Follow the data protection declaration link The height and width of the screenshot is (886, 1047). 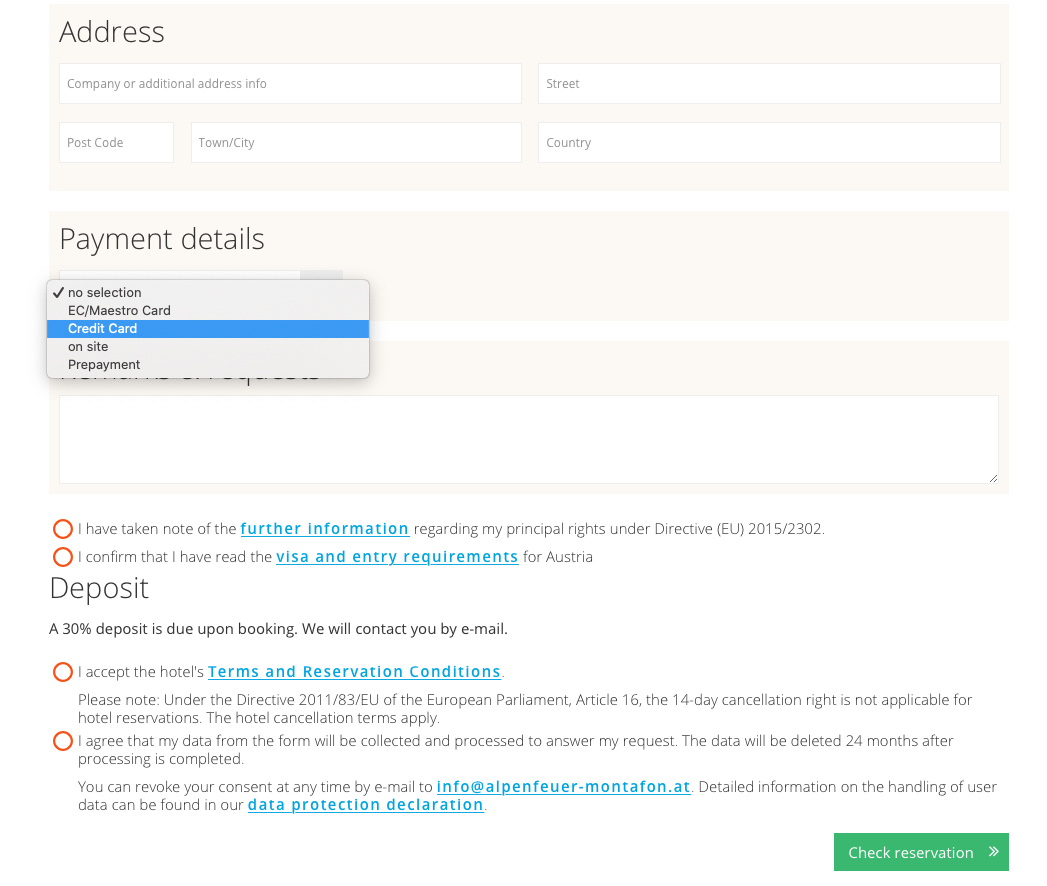365,805
